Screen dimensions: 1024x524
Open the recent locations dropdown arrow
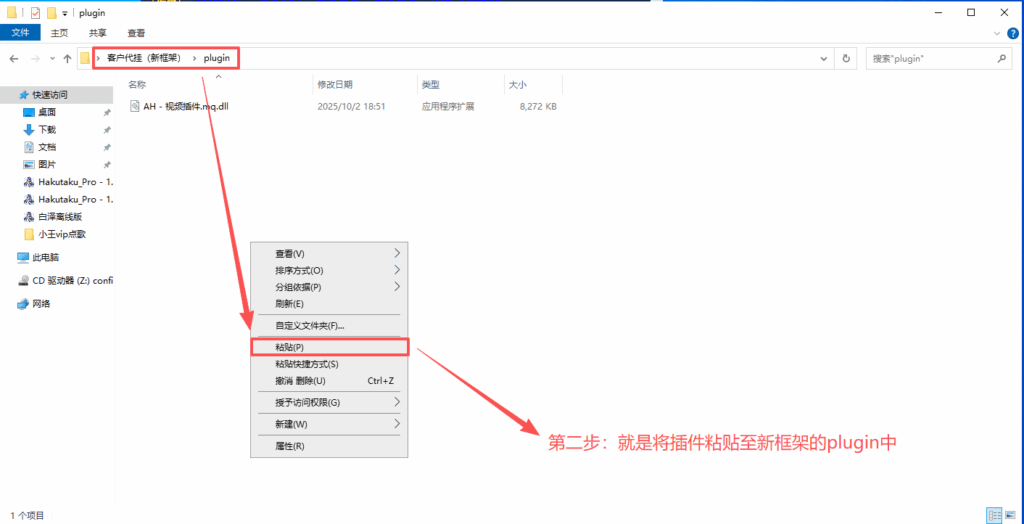coord(53,58)
